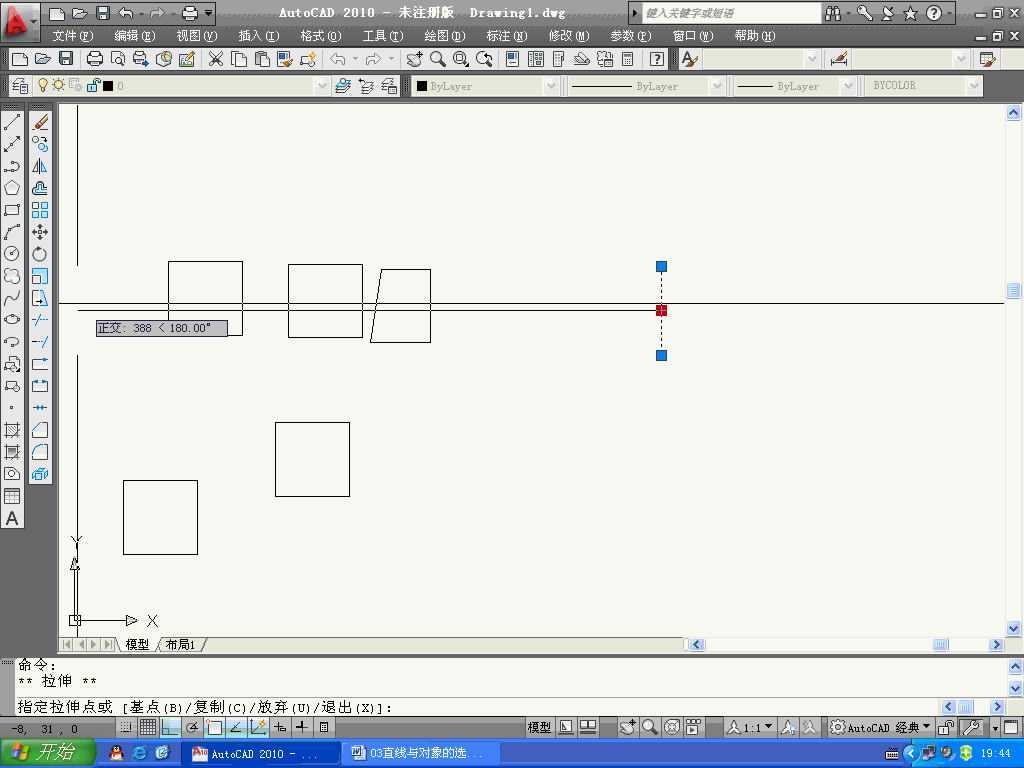This screenshot has width=1024, height=768.
Task: Open the ByLayer lineweight dropdown
Action: coord(847,86)
